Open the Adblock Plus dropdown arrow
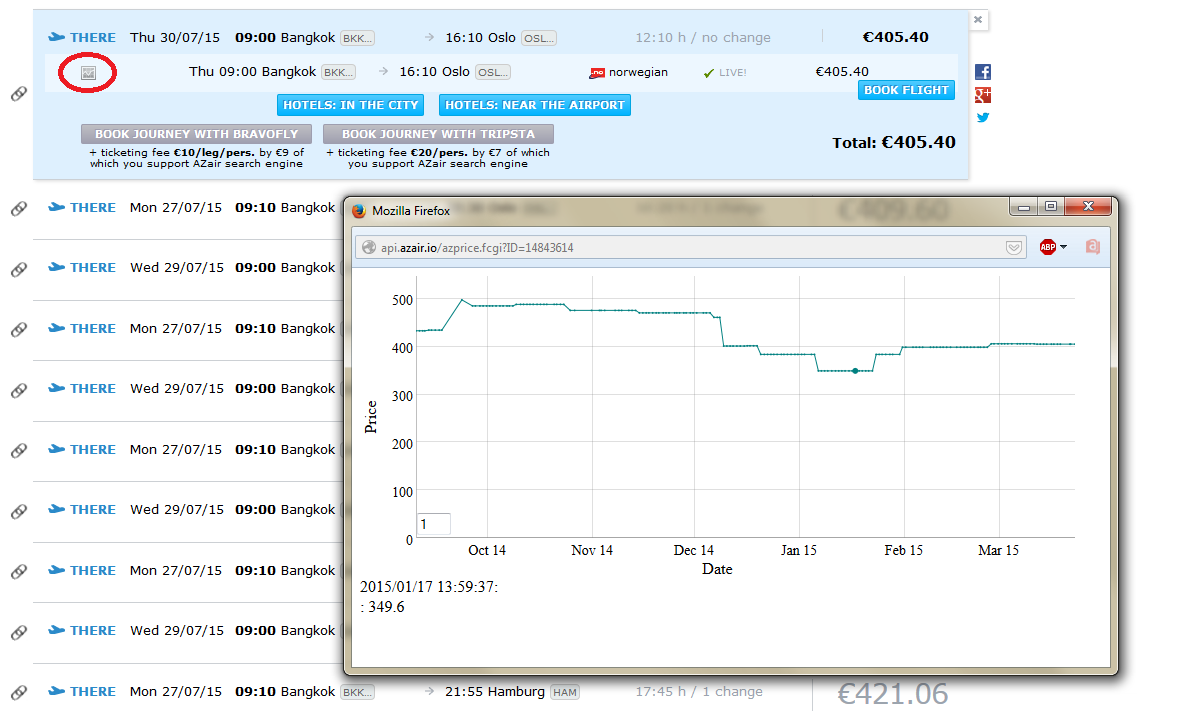The image size is (1179, 712). pyautogui.click(x=1063, y=247)
